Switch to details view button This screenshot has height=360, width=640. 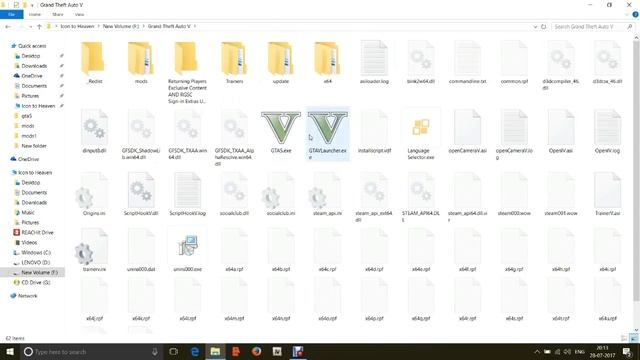pos(624,338)
